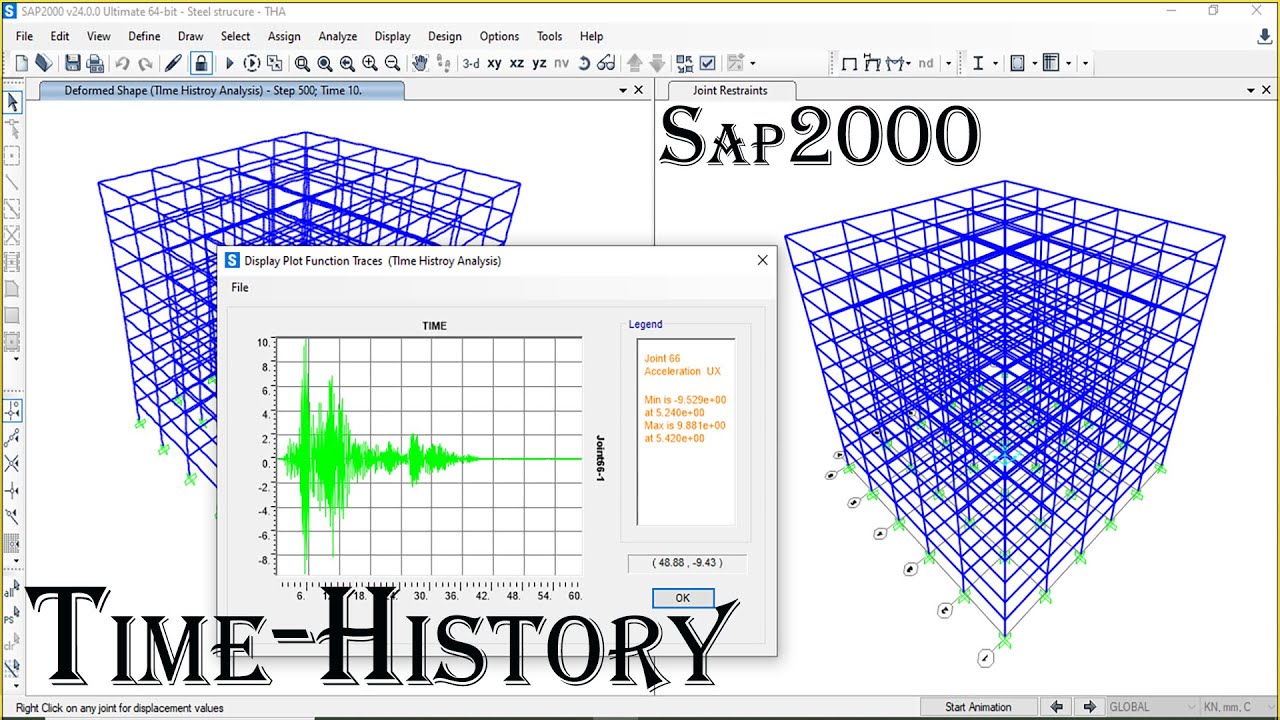Open the KN, mm, C units dropdown
Viewport: 1280px width, 720px height.
pyautogui.click(x=1238, y=707)
